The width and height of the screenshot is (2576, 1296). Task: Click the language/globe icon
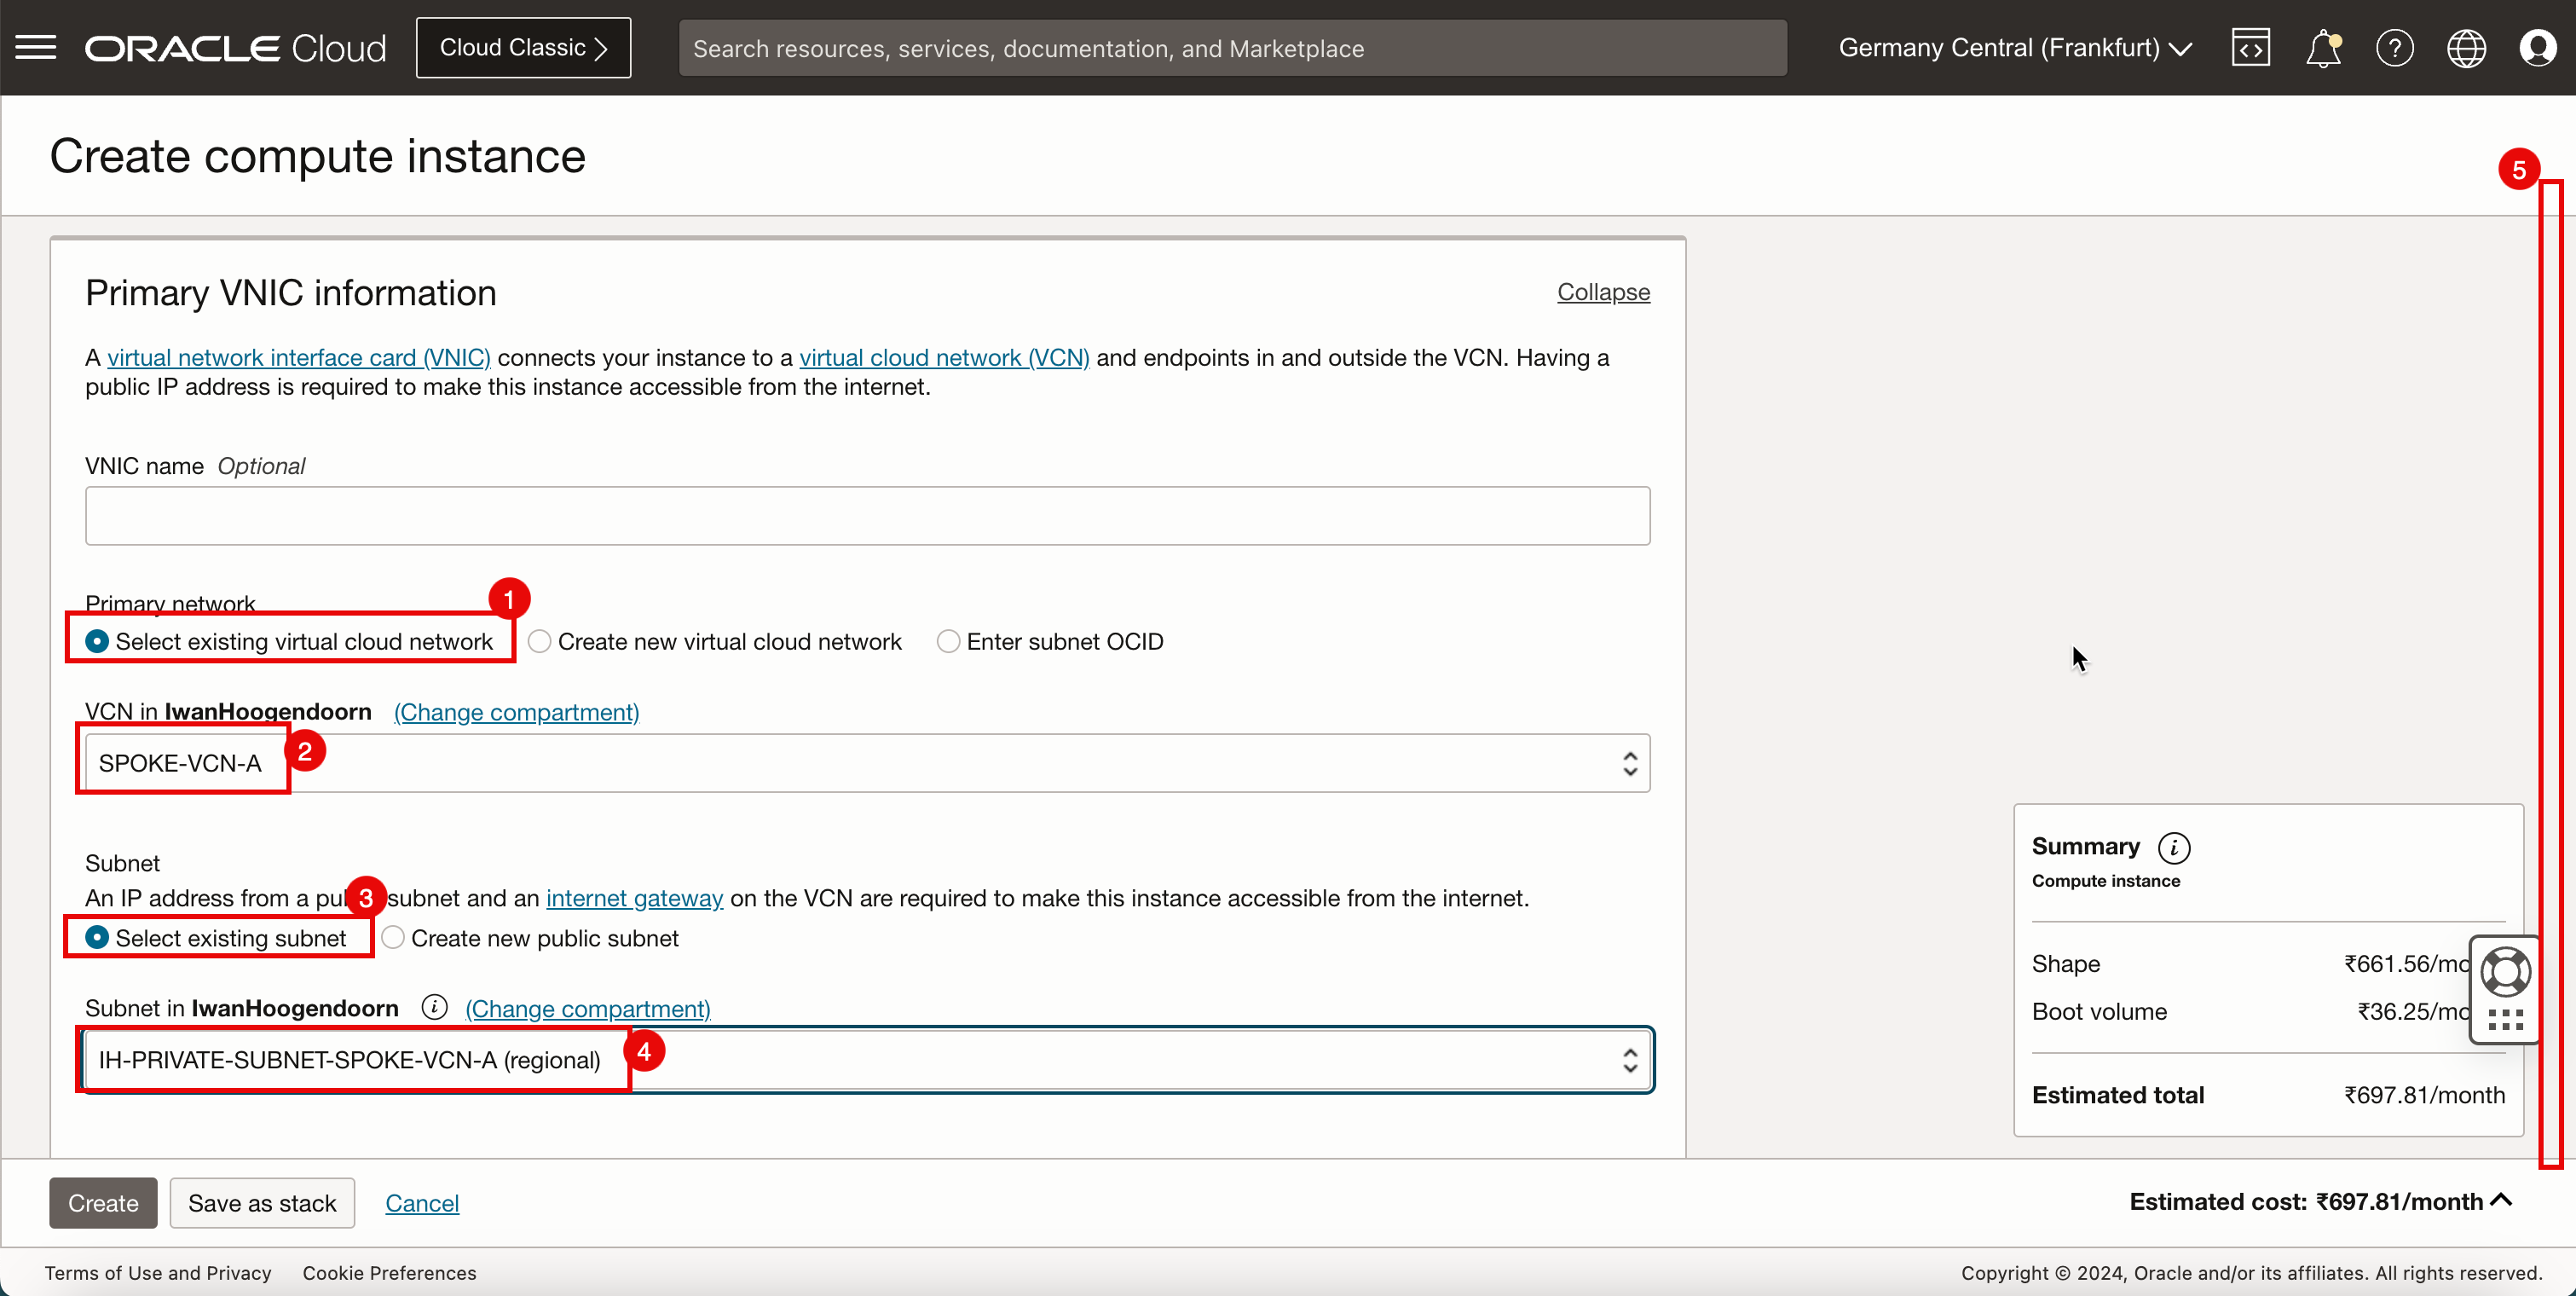tap(2469, 48)
